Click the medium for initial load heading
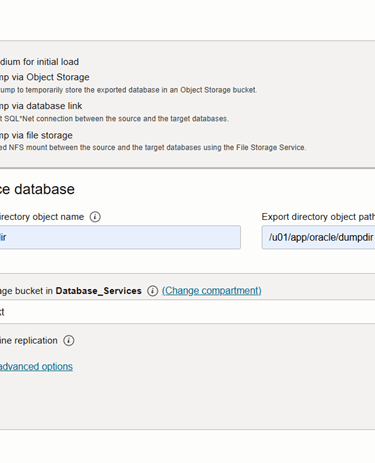 point(39,62)
